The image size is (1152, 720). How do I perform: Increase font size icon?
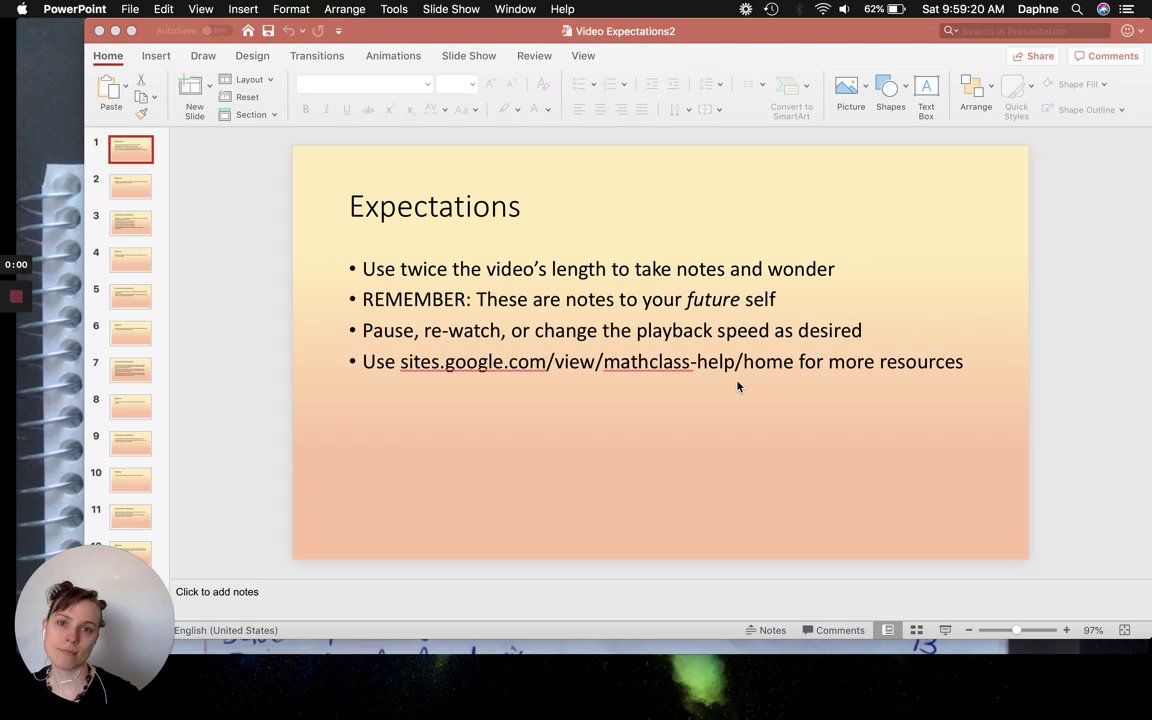[x=491, y=84]
